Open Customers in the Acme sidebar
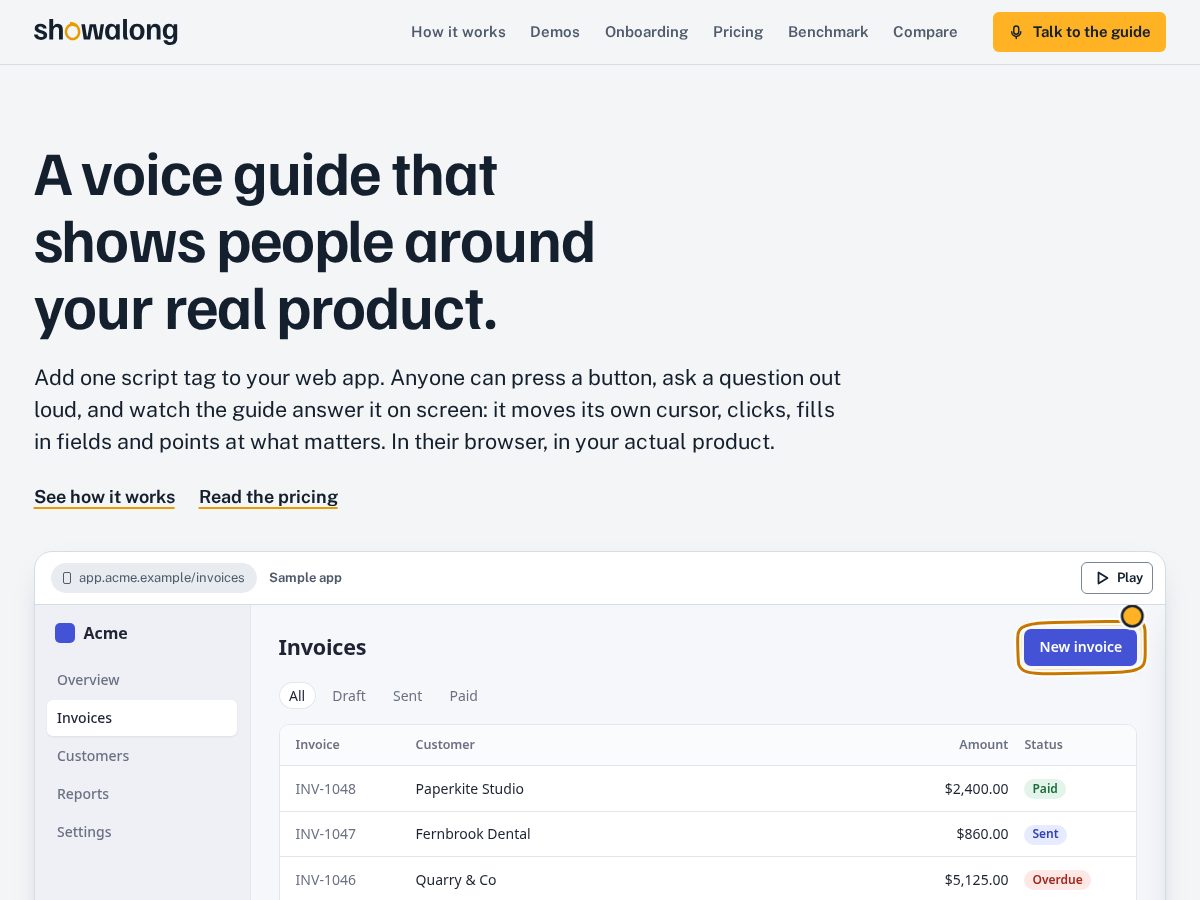The height and width of the screenshot is (900, 1200). click(142, 756)
